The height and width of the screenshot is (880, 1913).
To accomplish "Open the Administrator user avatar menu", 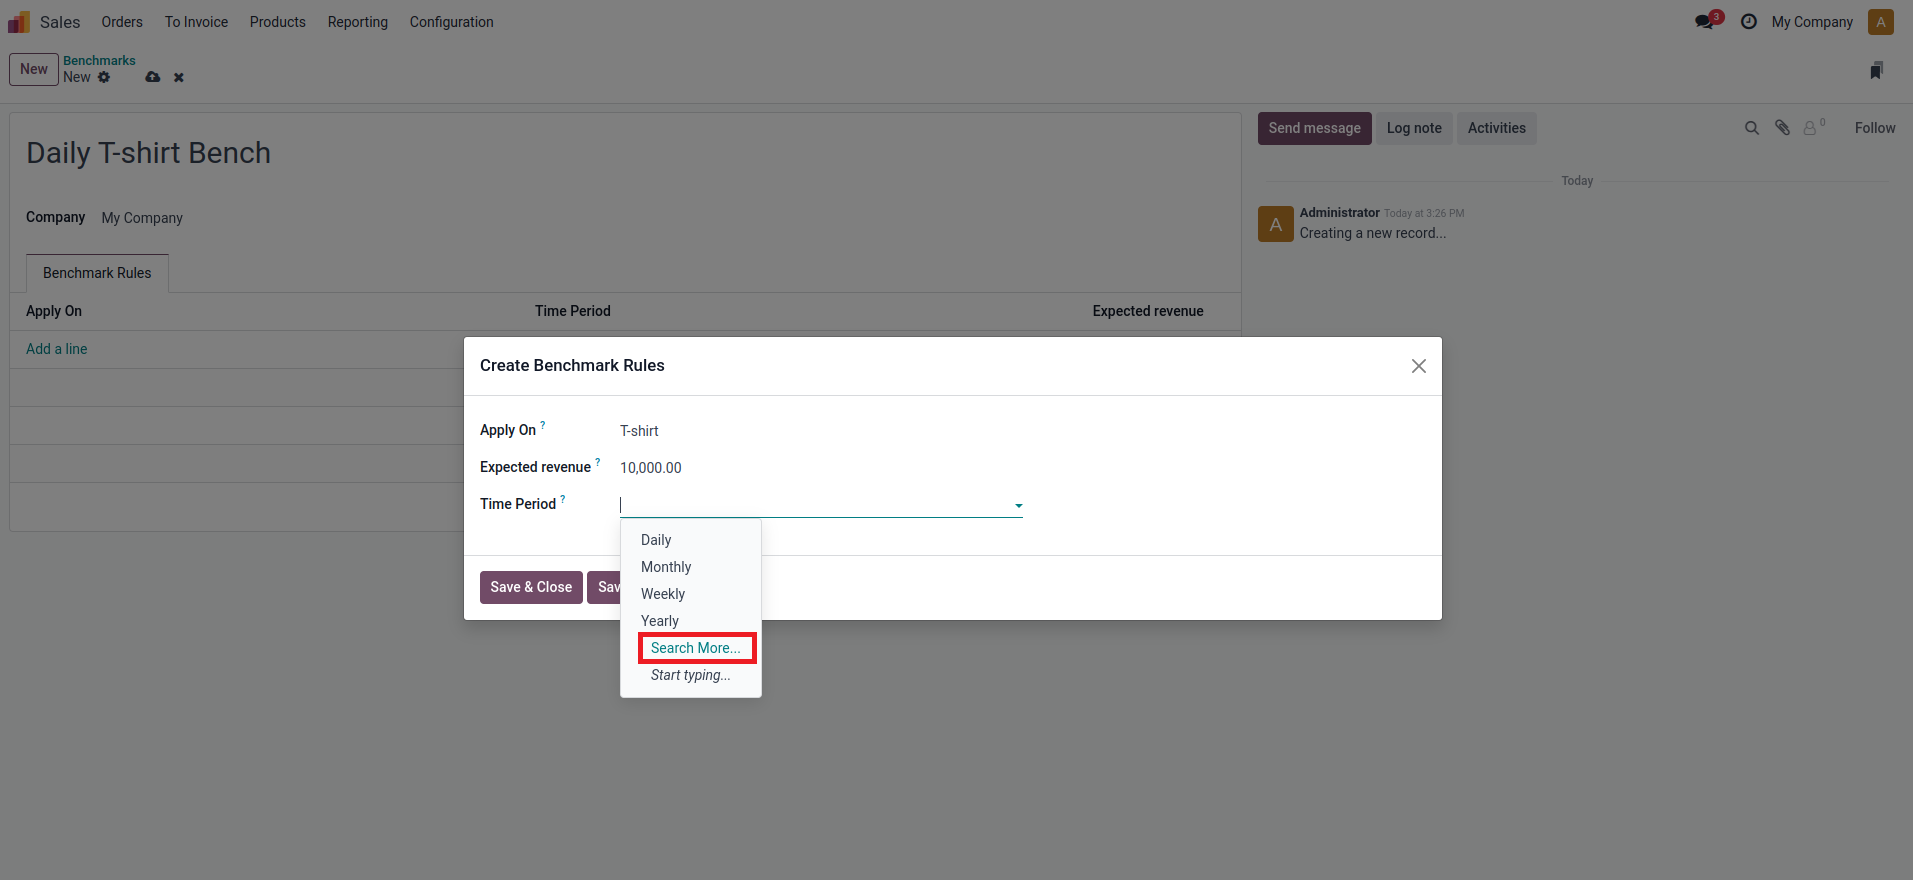I will pos(1881,22).
